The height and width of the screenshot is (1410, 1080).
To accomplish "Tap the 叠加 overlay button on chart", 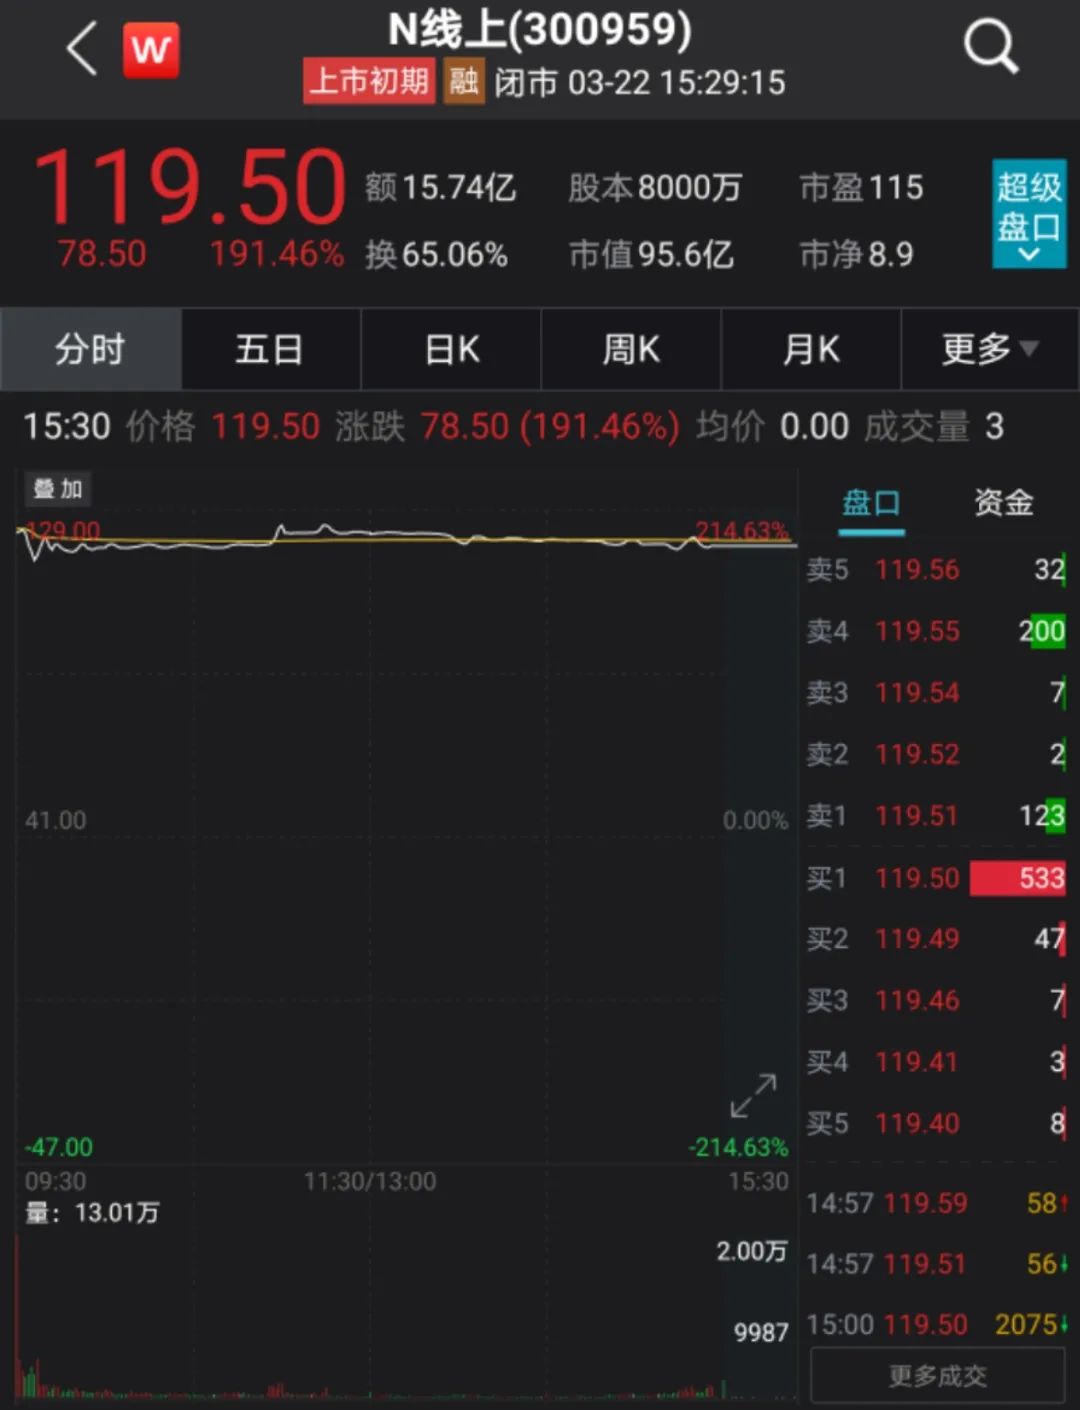I will click(x=57, y=489).
